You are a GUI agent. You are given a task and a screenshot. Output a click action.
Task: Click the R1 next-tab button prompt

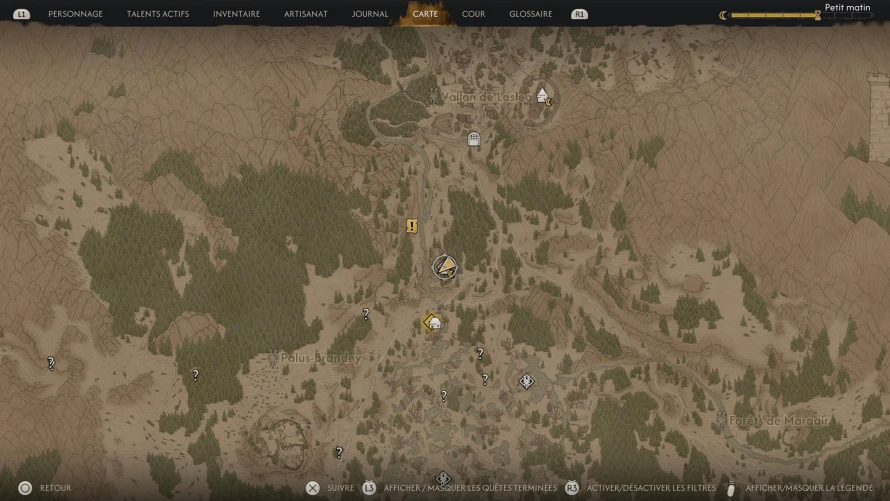coord(579,14)
